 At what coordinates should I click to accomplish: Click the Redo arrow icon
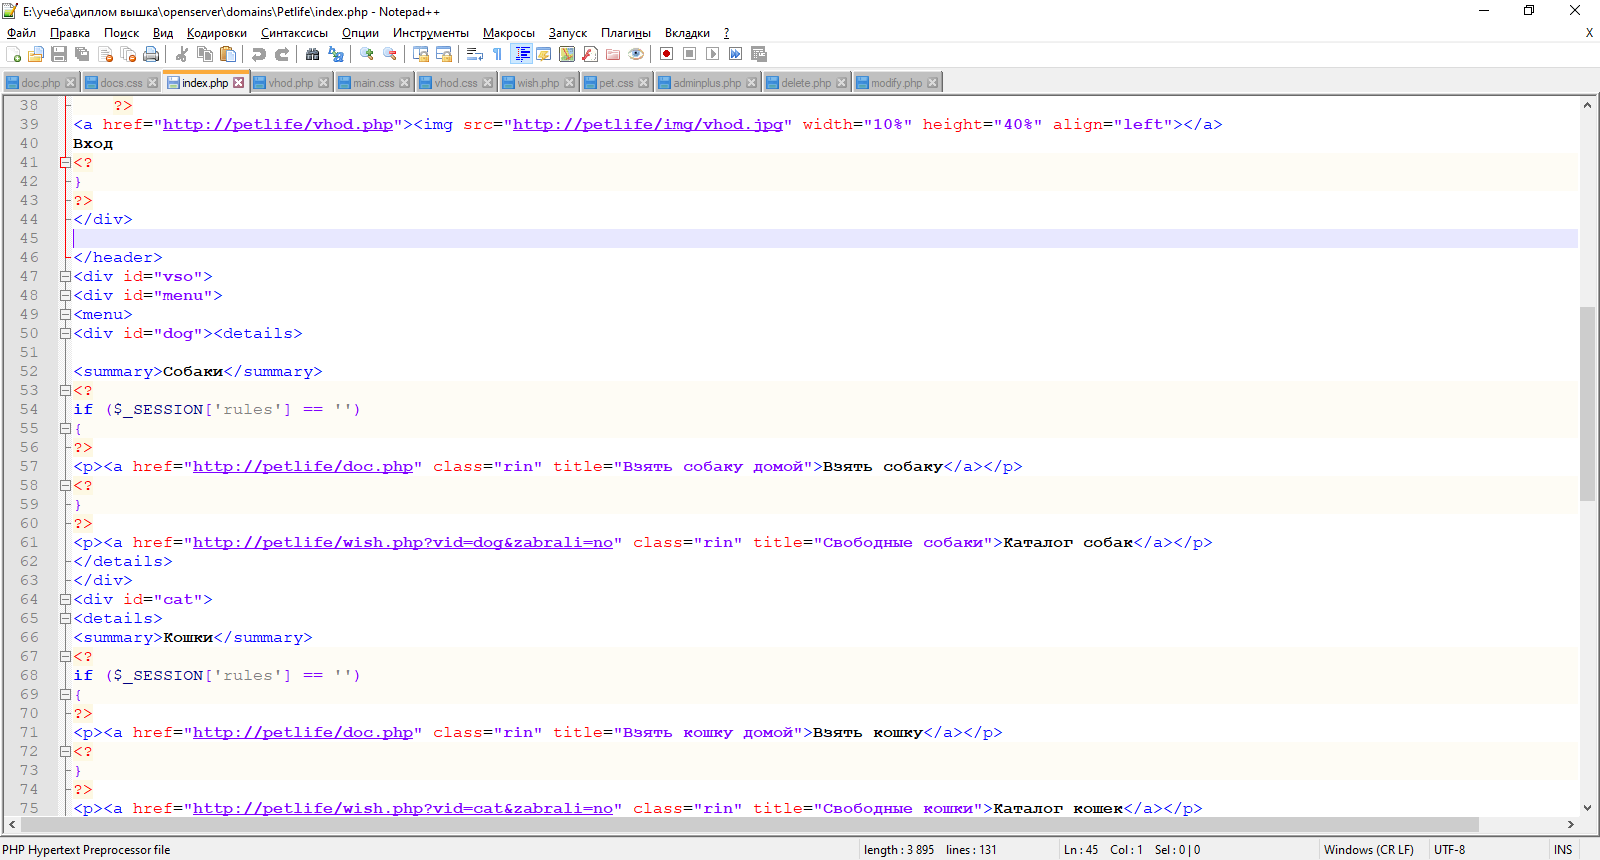(x=282, y=54)
